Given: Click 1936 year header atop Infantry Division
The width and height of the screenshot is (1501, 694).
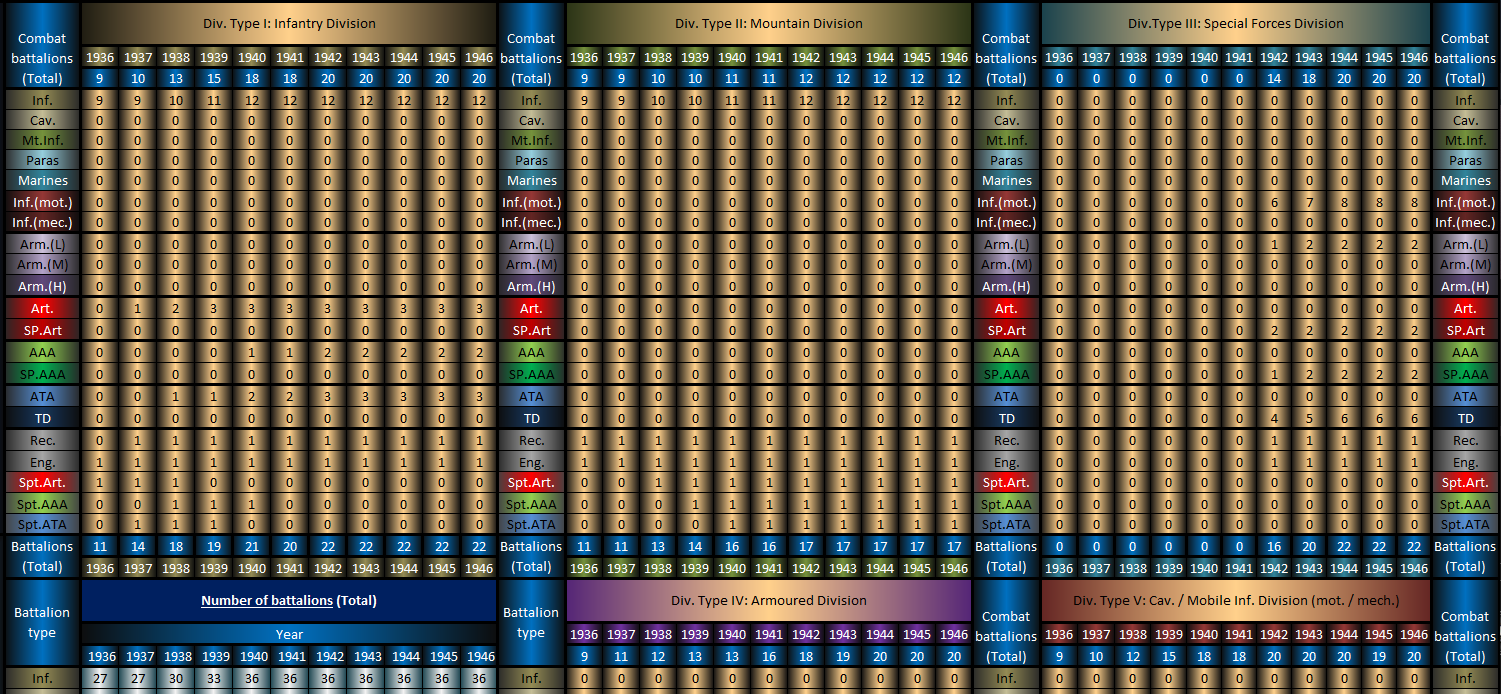Looking at the screenshot, I should coord(100,58).
